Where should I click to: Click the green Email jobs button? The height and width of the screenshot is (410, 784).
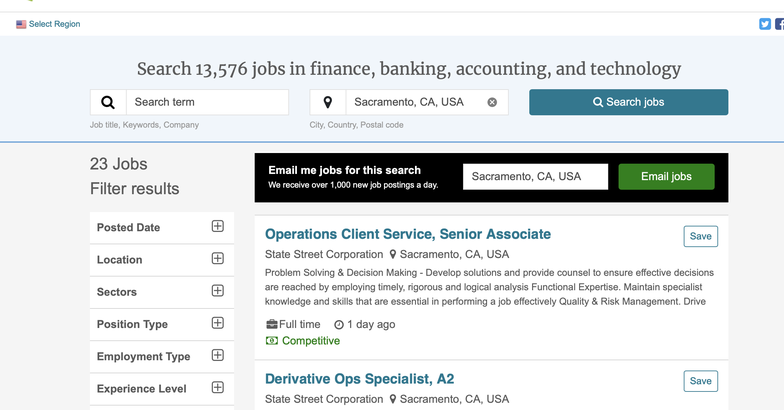coord(666,176)
